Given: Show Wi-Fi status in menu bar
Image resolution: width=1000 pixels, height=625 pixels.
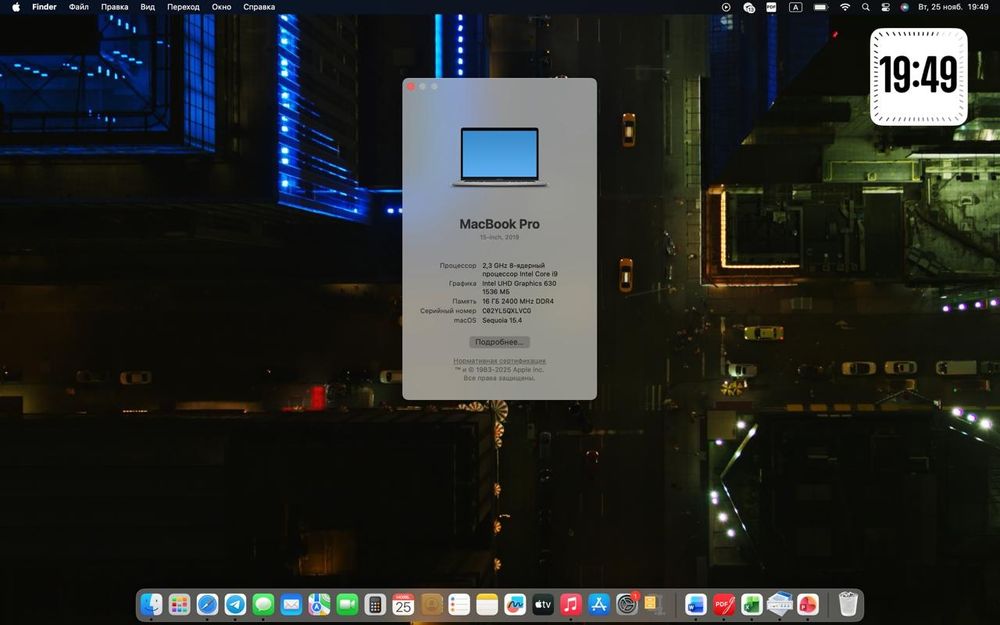Looking at the screenshot, I should pyautogui.click(x=845, y=7).
